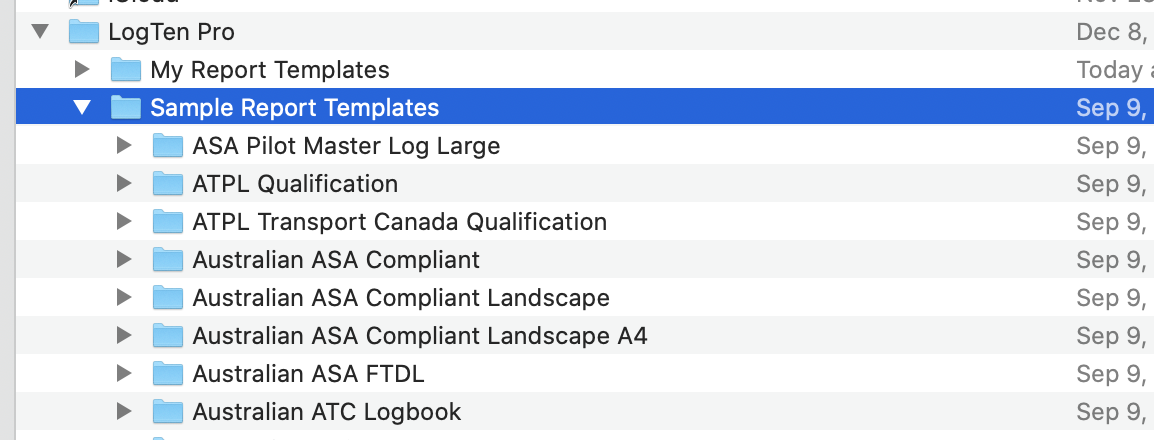The width and height of the screenshot is (1154, 440).
Task: Select the ASA Pilot Master Log Large name
Action: click(346, 146)
